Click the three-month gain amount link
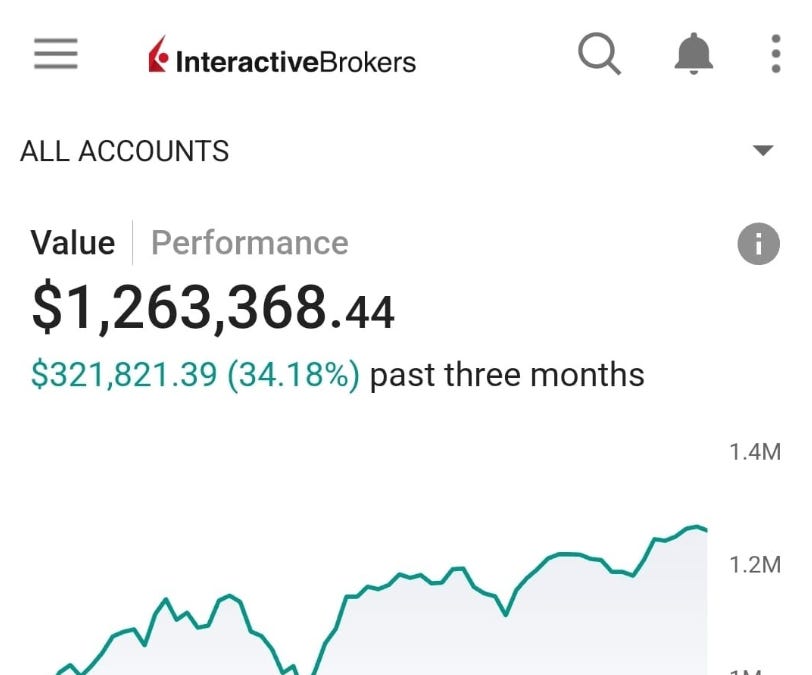This screenshot has height=675, width=812. 125,374
